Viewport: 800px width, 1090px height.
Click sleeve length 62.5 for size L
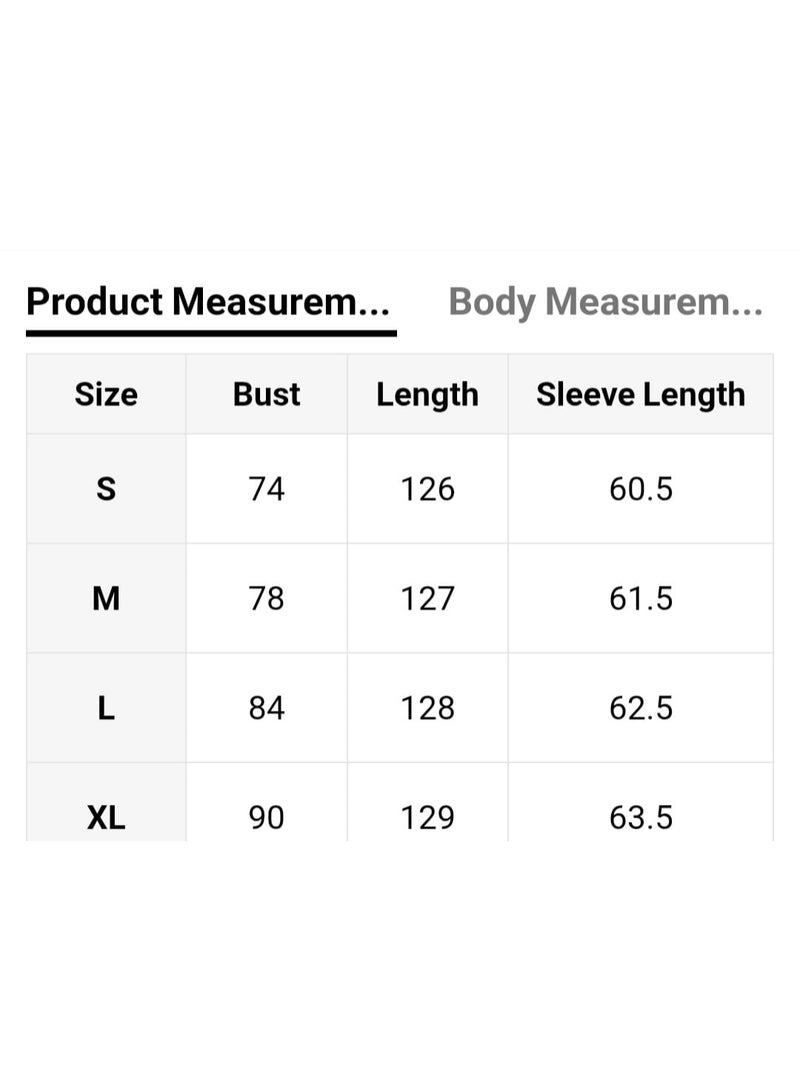(x=641, y=707)
